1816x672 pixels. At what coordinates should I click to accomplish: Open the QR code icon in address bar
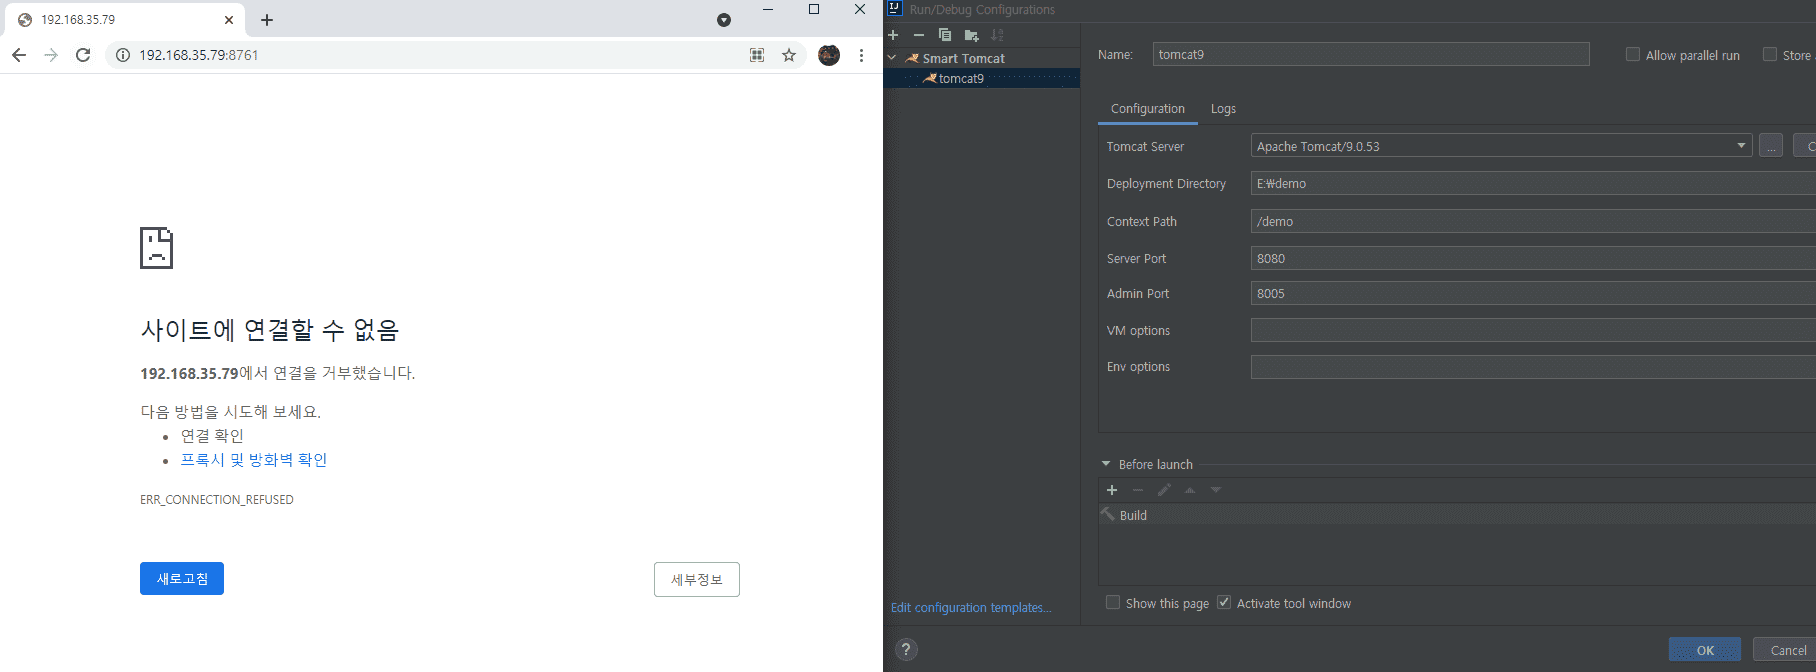click(757, 55)
